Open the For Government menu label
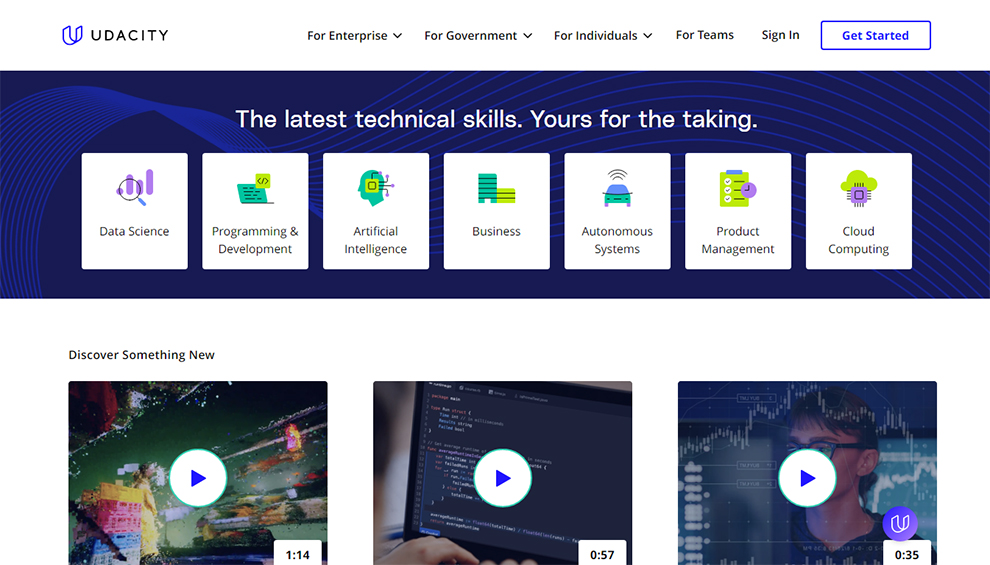 coord(470,36)
